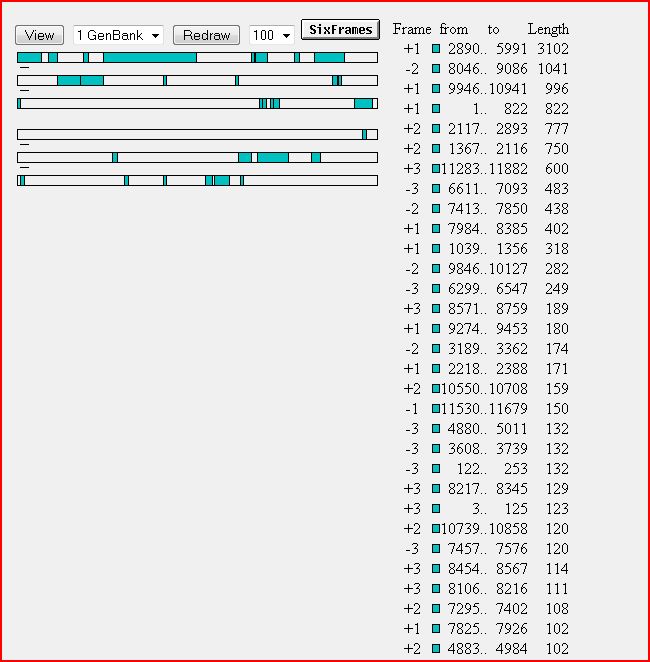Toggle the square for ORF 1367..2116
This screenshot has height=662, width=650.
point(436,149)
